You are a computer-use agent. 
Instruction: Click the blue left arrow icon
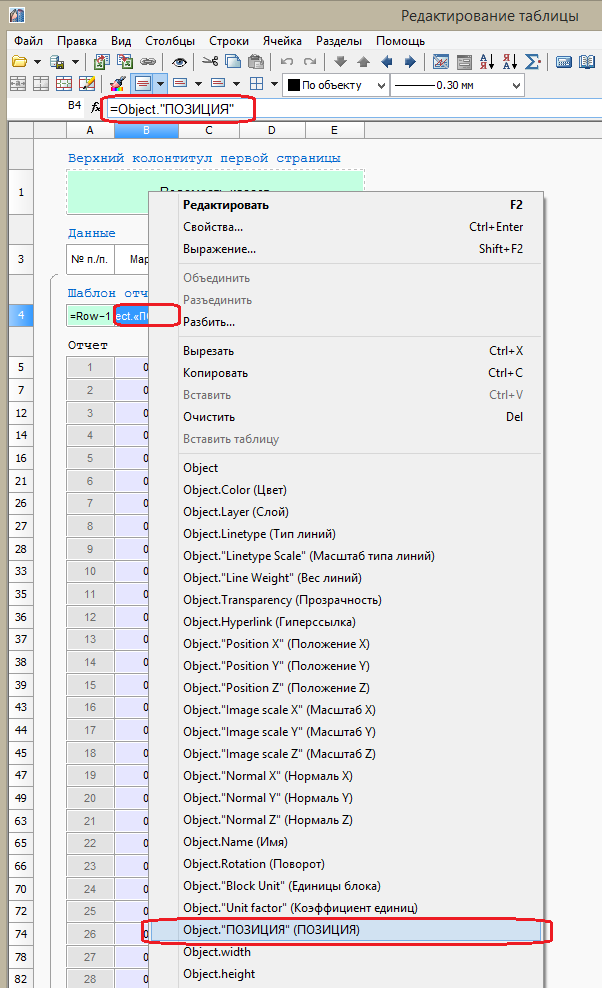(x=387, y=62)
